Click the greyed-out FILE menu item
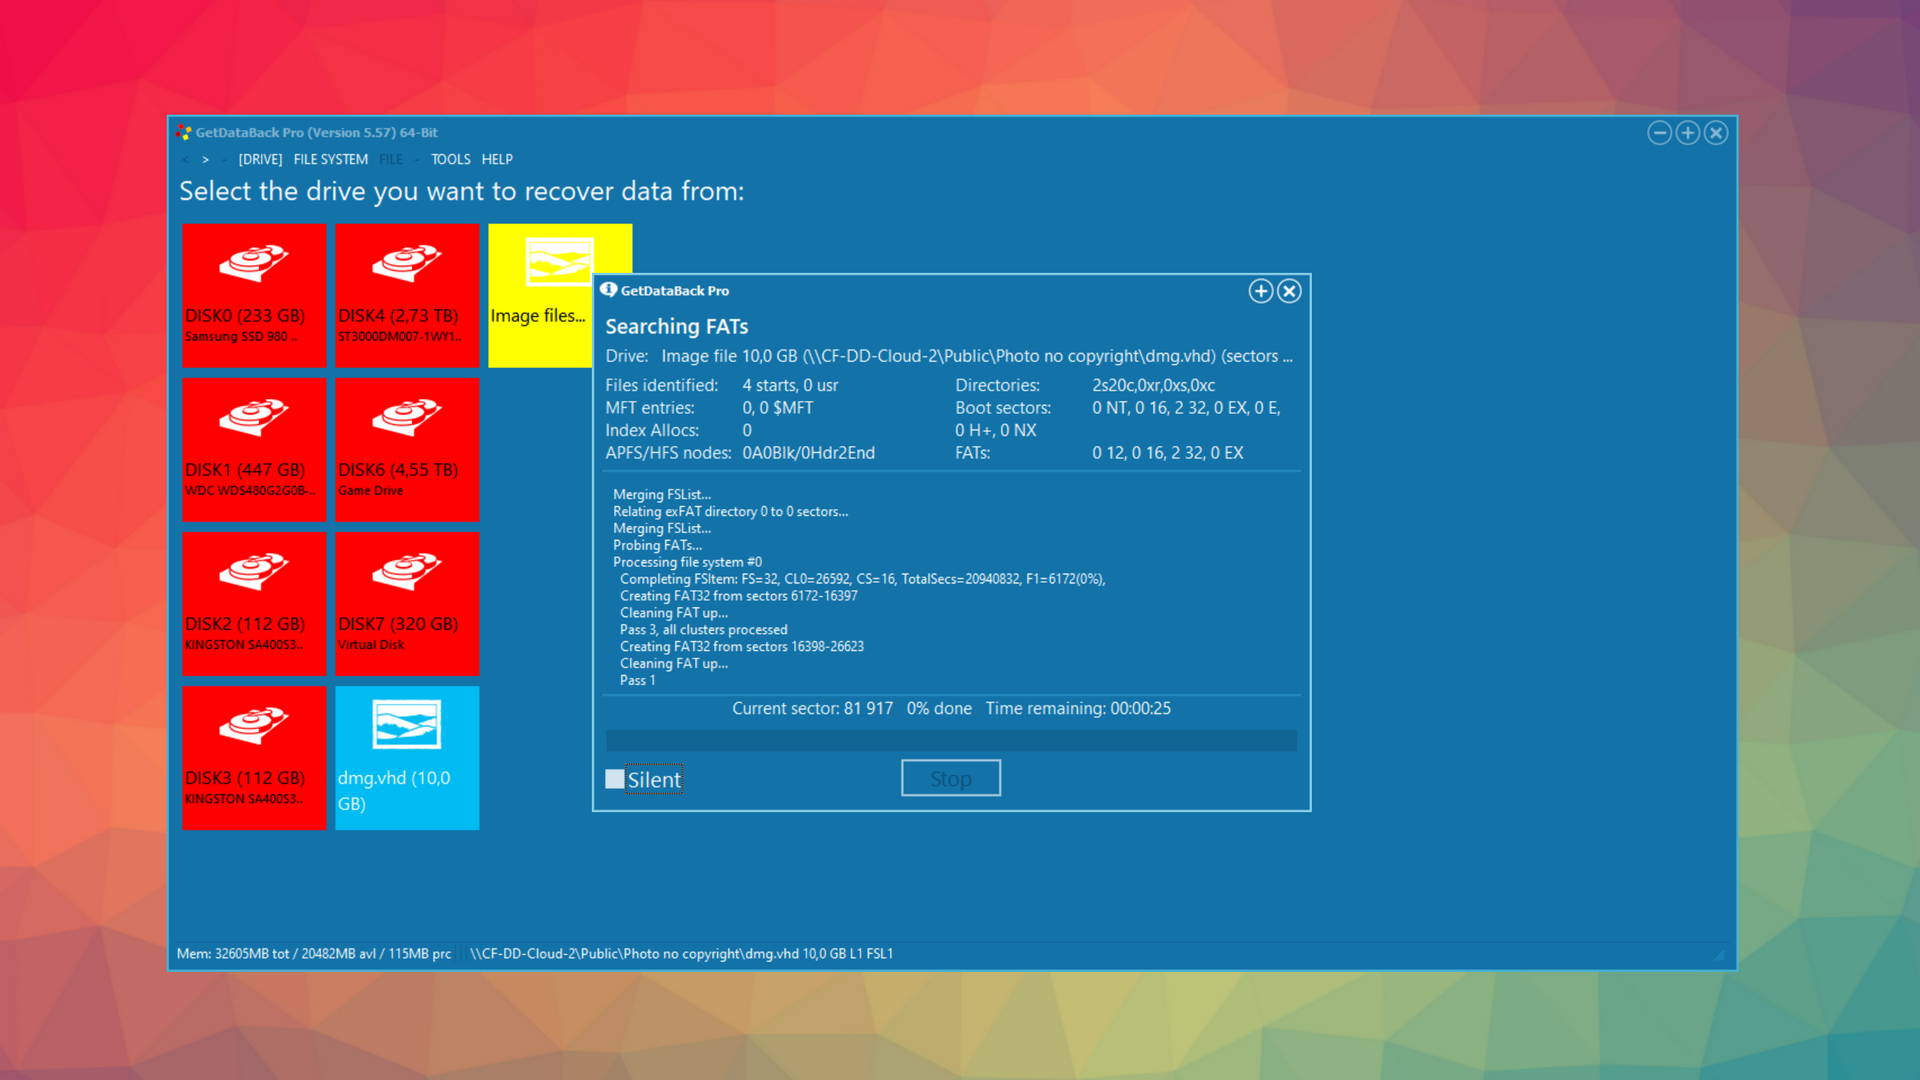 391,159
